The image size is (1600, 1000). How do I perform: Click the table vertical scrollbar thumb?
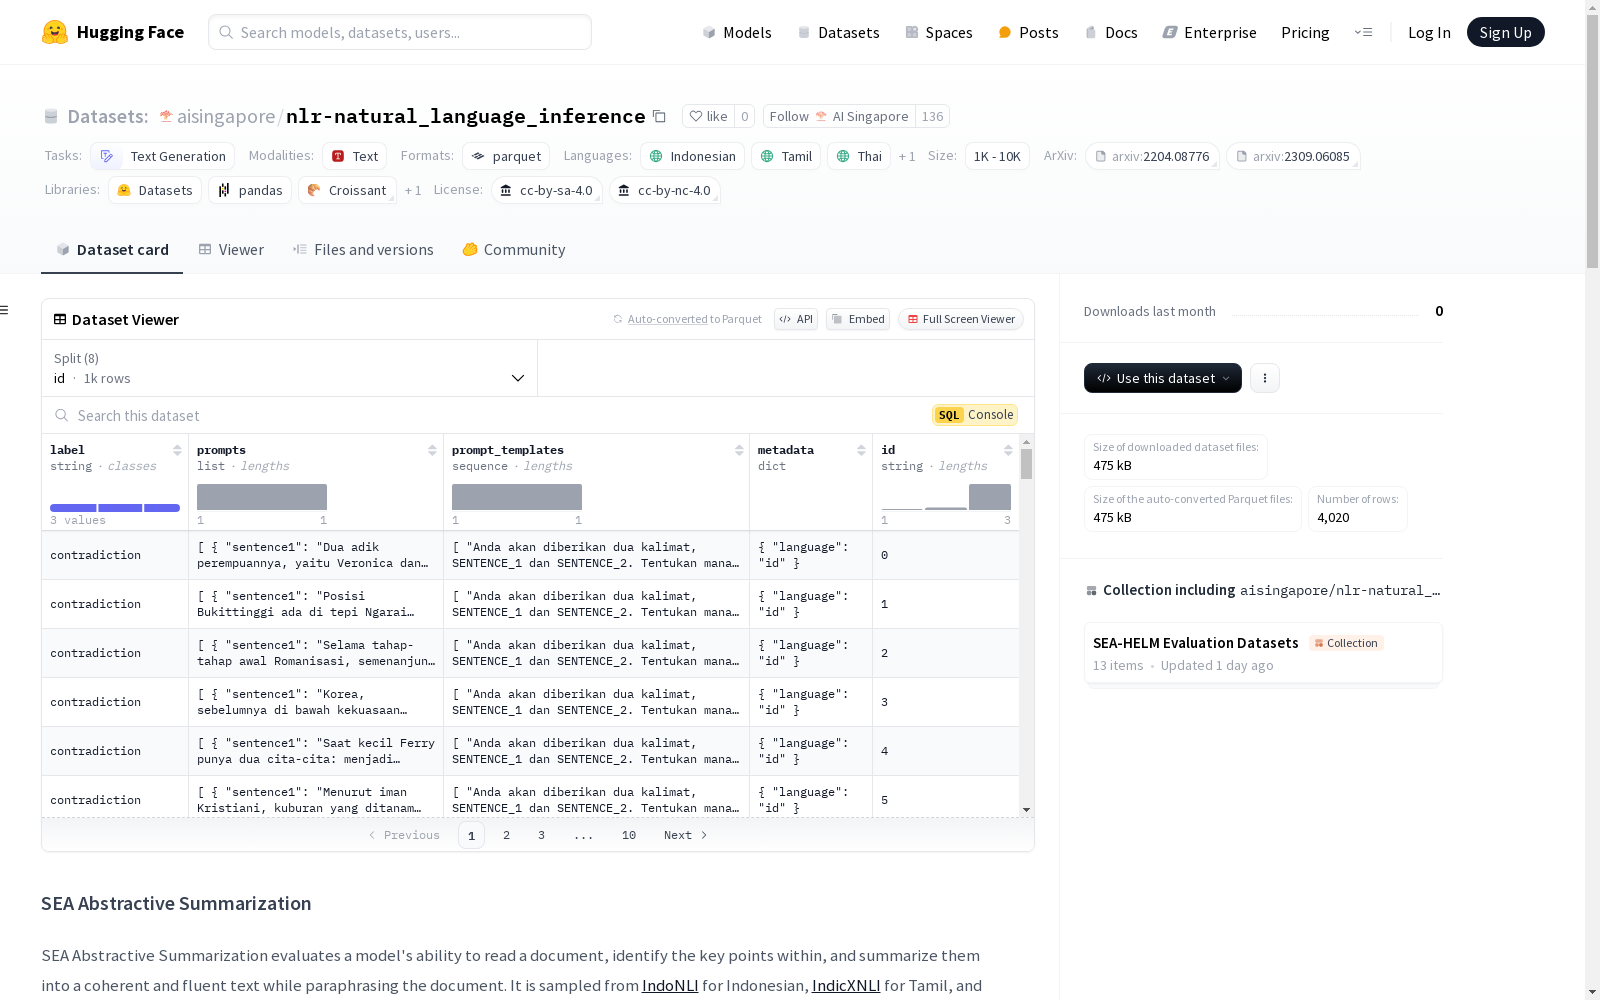1027,464
